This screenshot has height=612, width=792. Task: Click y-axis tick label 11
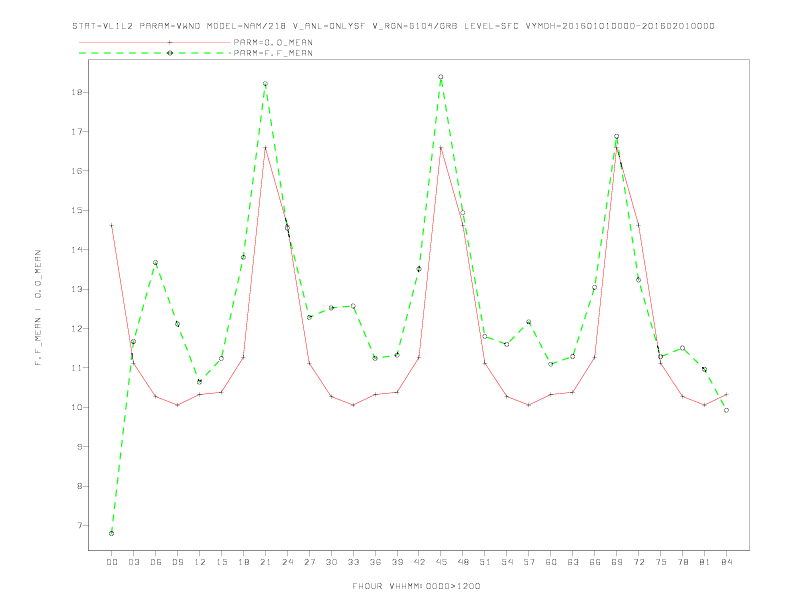pos(77,368)
